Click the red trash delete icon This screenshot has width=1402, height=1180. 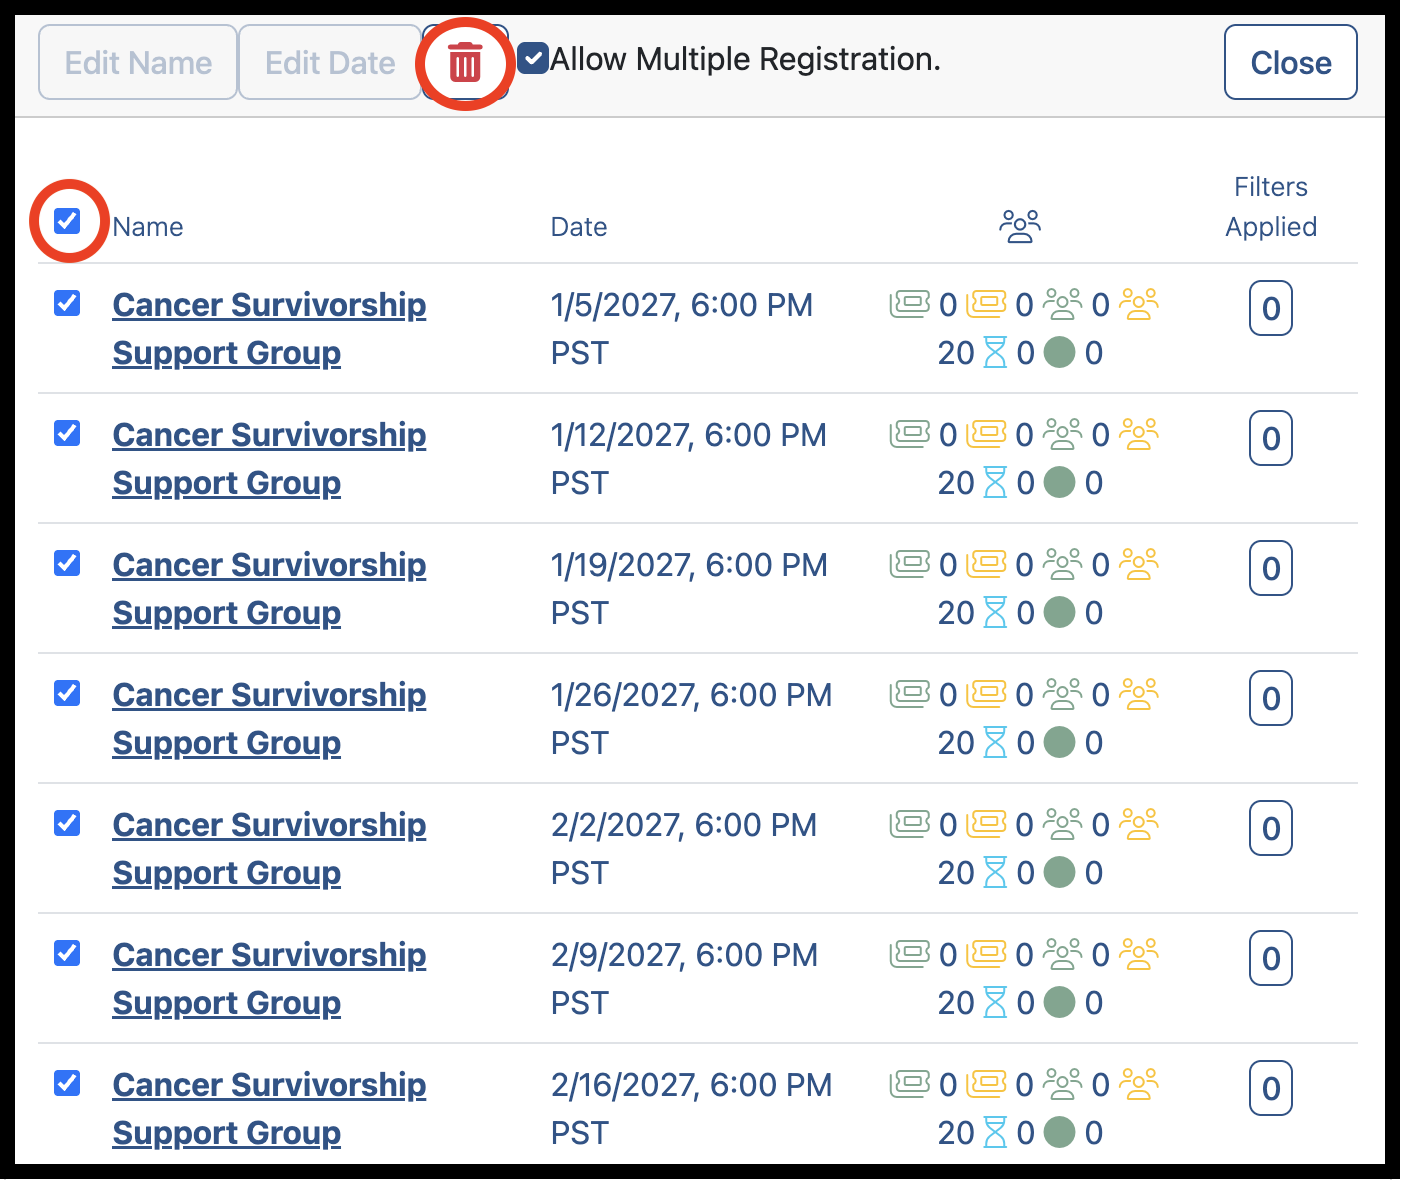coord(465,63)
